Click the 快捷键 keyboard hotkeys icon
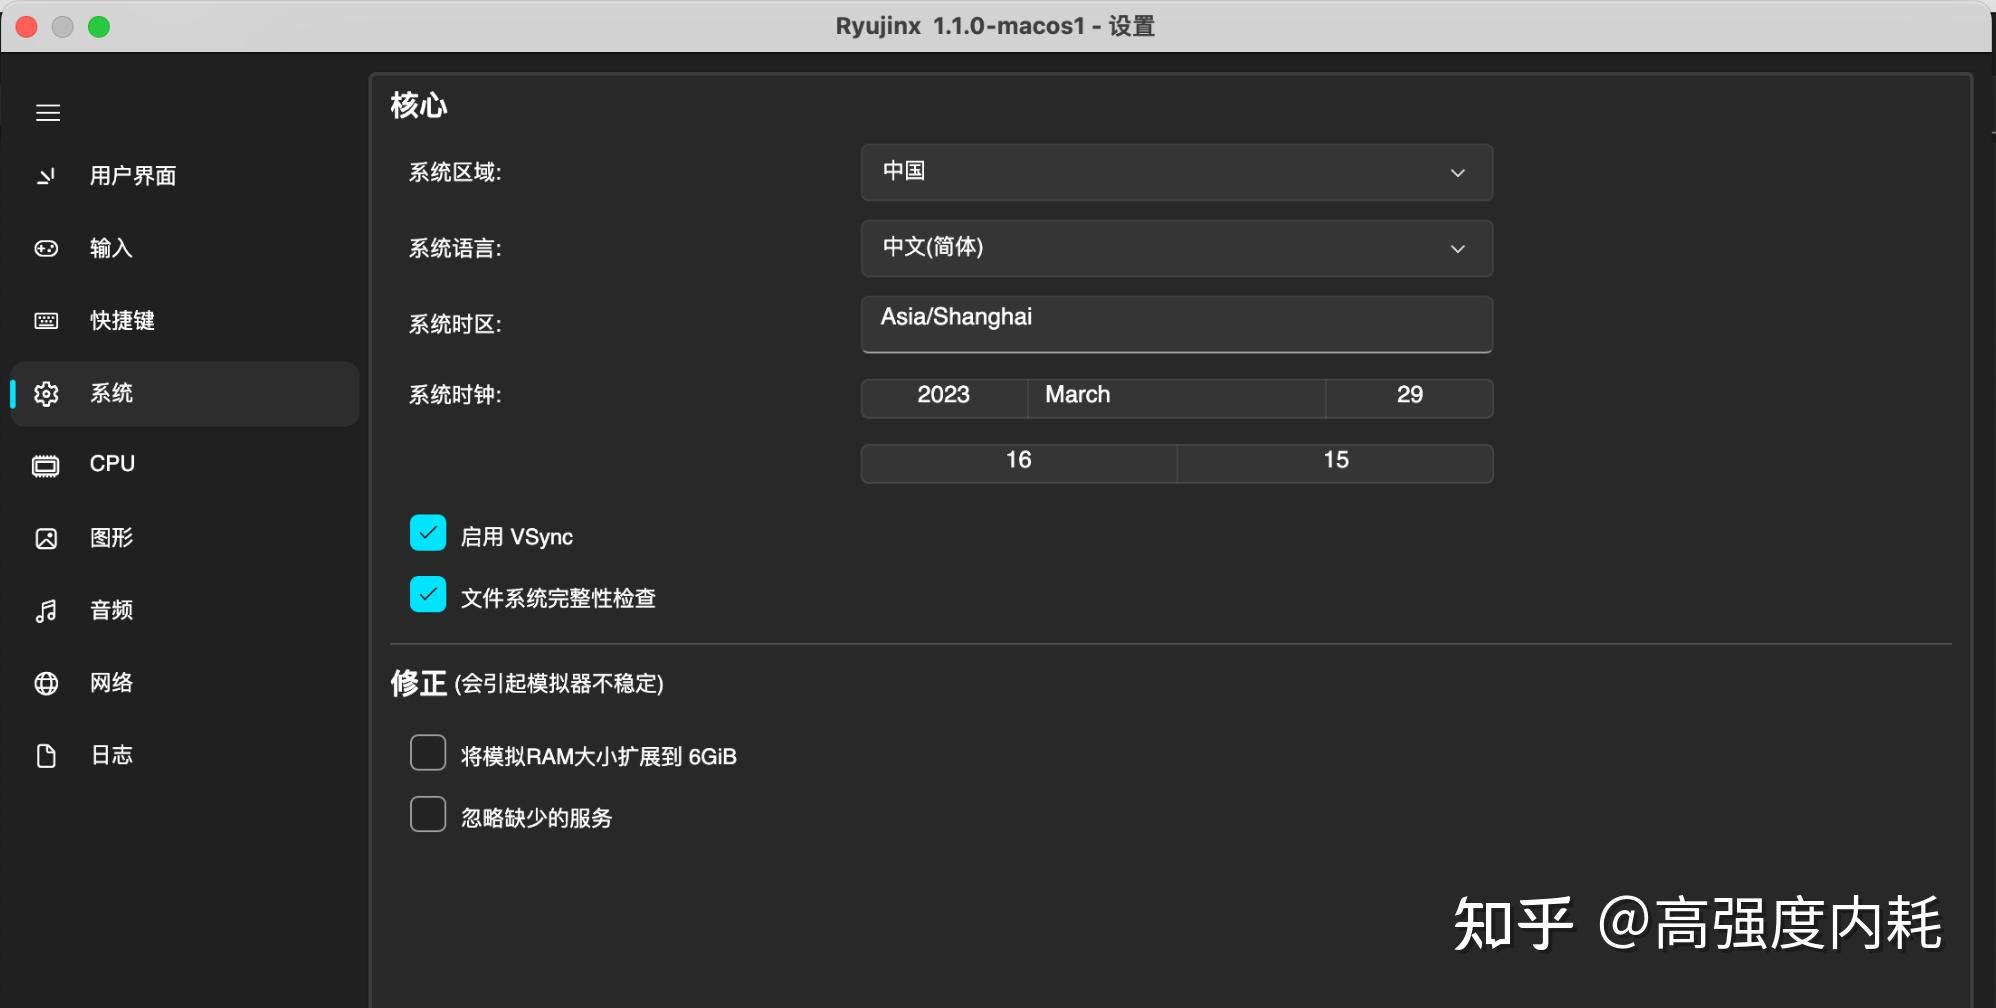Viewport: 1996px width, 1008px height. click(46, 320)
